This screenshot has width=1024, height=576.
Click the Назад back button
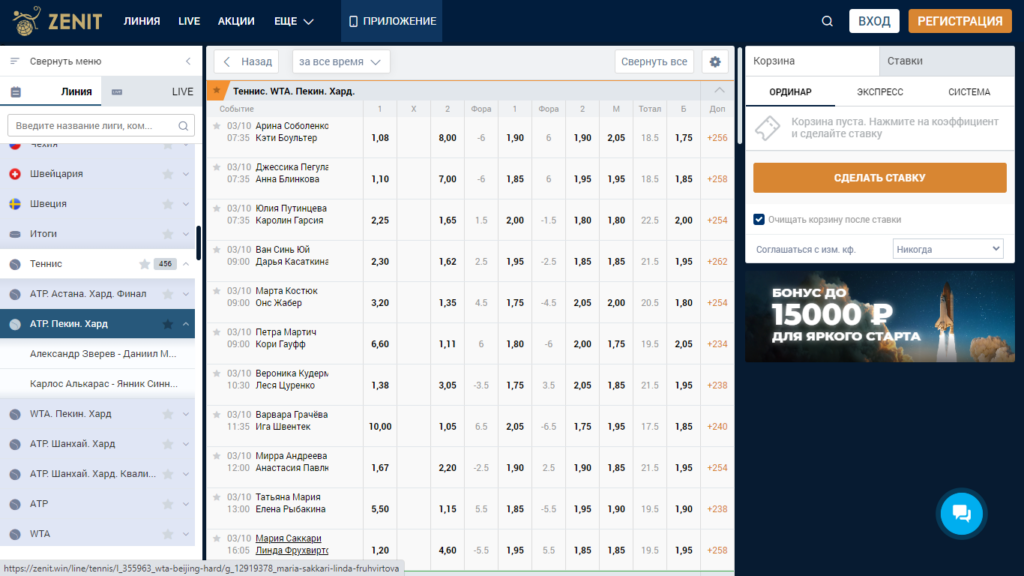pos(246,61)
